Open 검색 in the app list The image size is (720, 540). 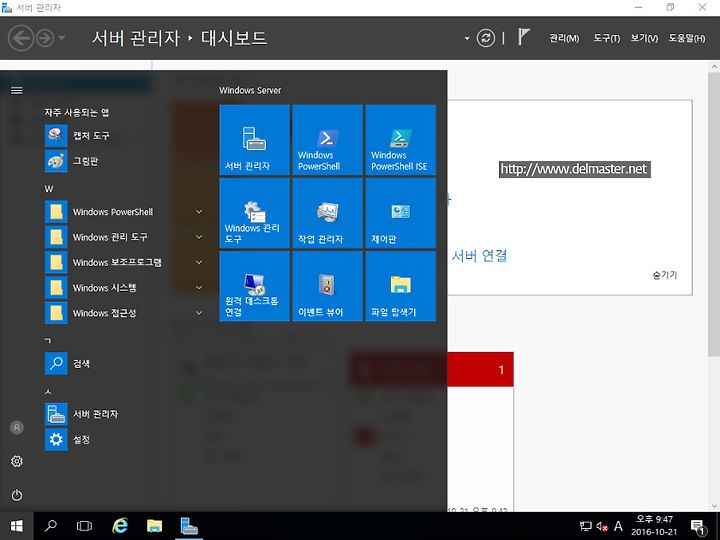124,364
